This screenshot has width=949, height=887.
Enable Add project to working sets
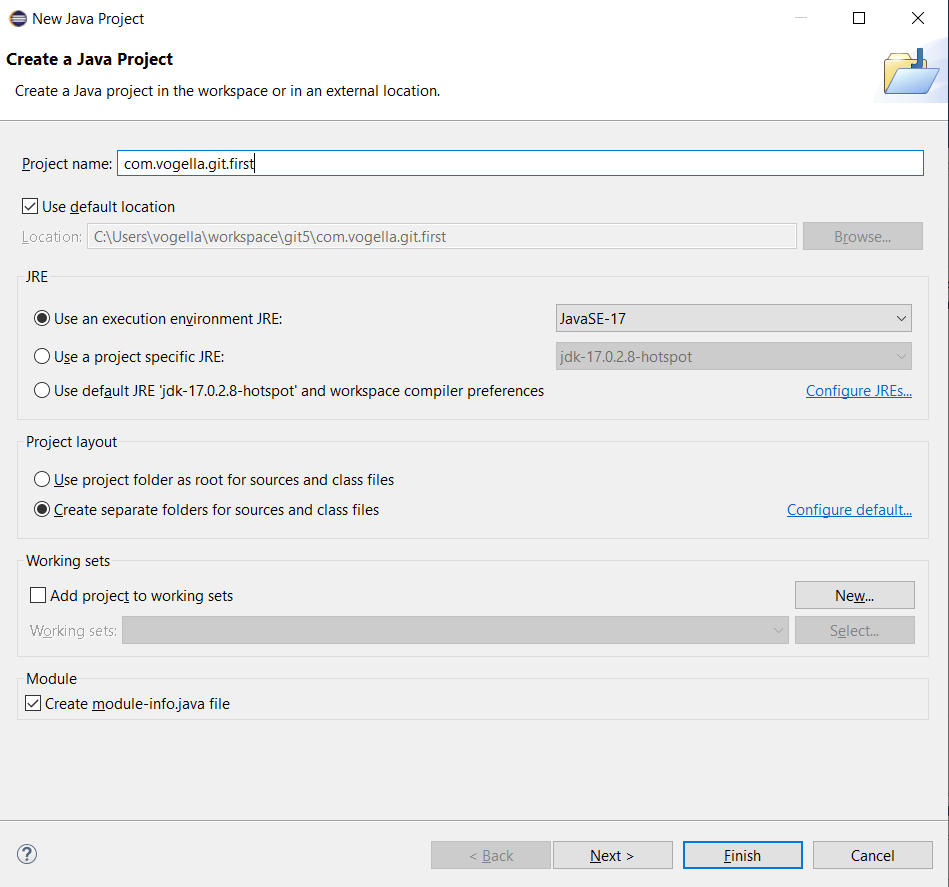point(38,594)
